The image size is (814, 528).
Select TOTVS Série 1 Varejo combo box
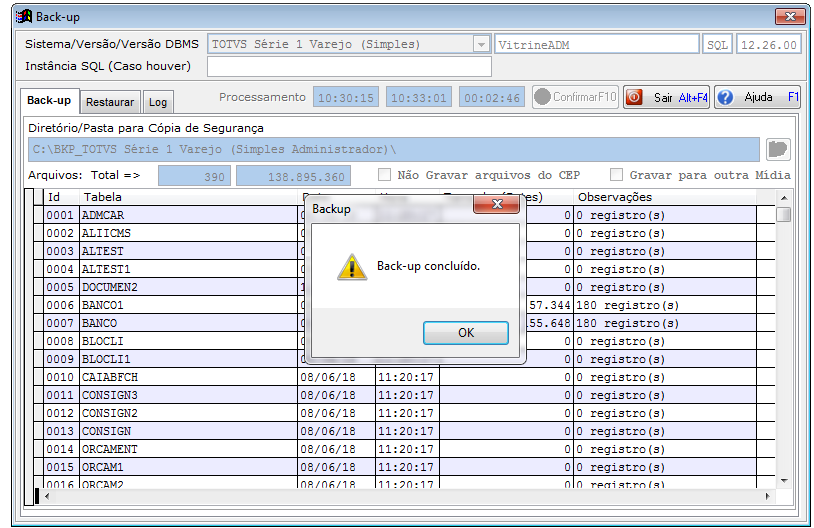pos(349,45)
